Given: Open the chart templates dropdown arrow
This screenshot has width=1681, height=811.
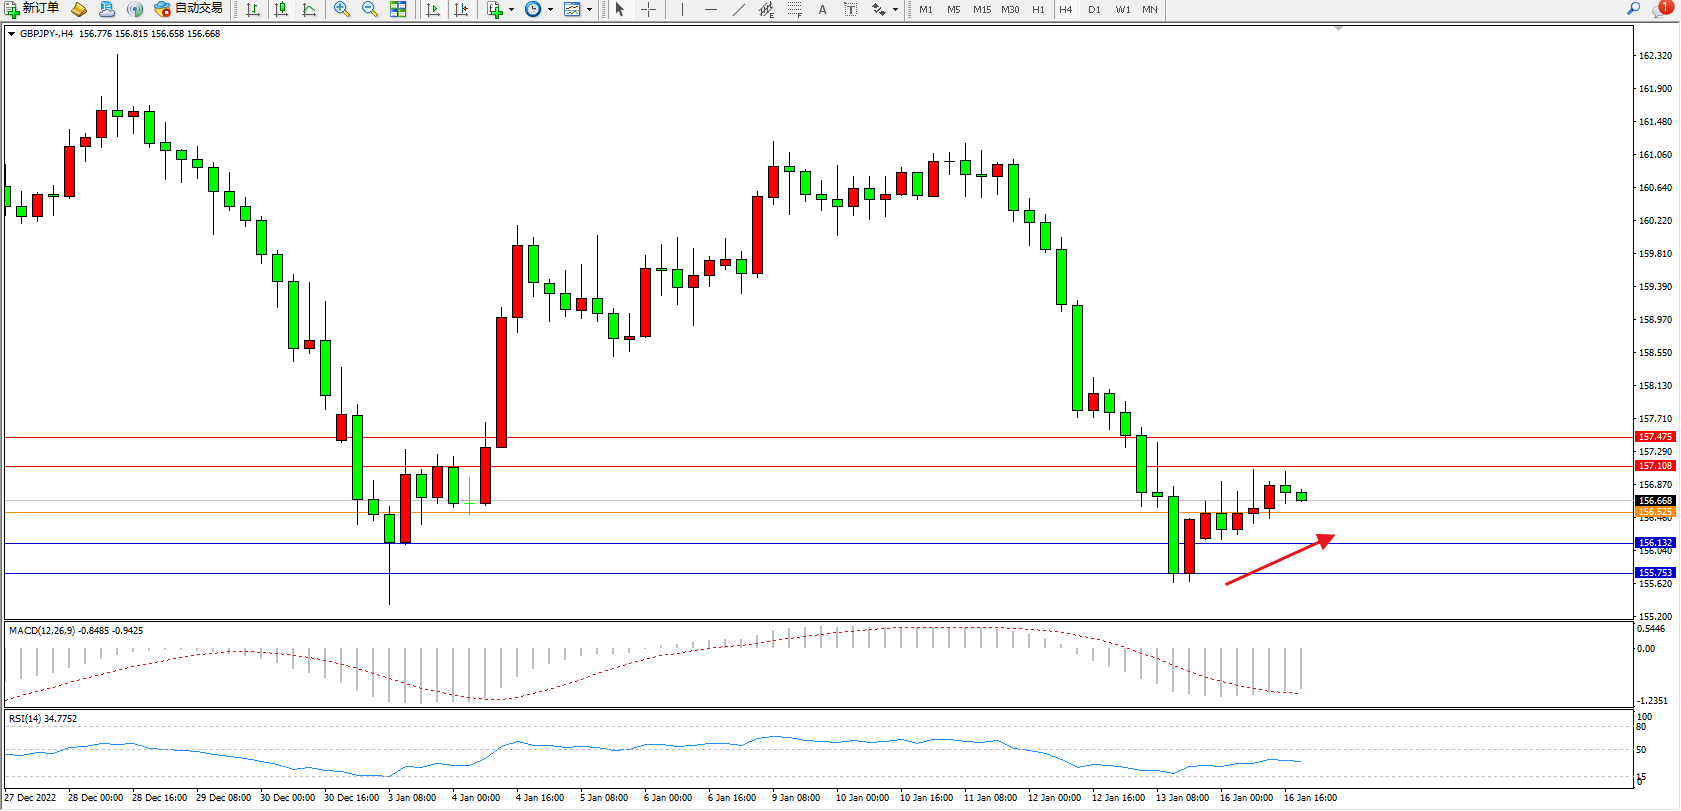Looking at the screenshot, I should pos(589,10).
